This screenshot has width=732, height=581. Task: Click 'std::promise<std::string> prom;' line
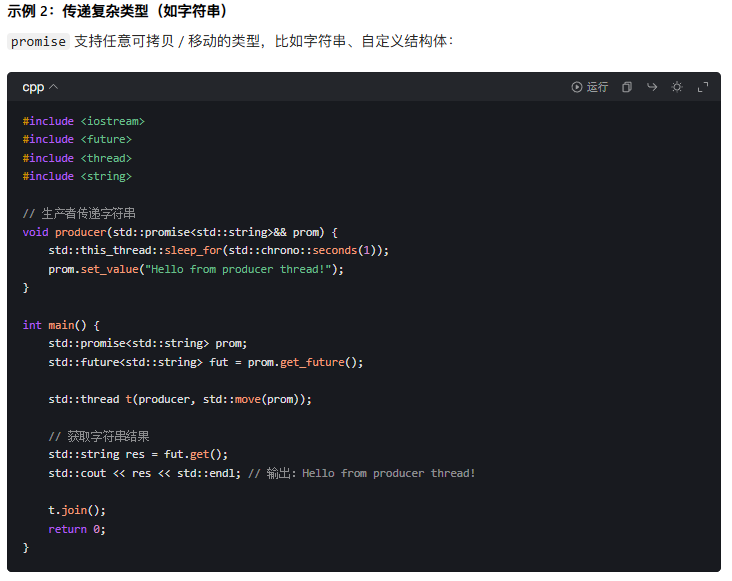148,343
